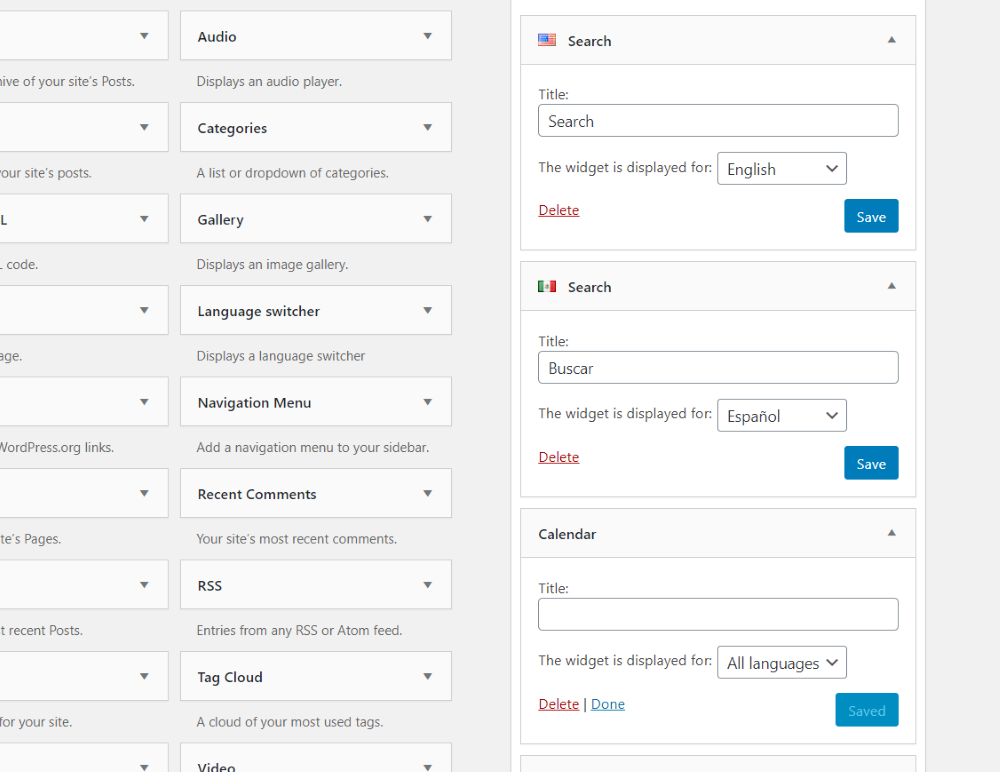Collapse the Calendar widget panel
1000x772 pixels.
[891, 533]
